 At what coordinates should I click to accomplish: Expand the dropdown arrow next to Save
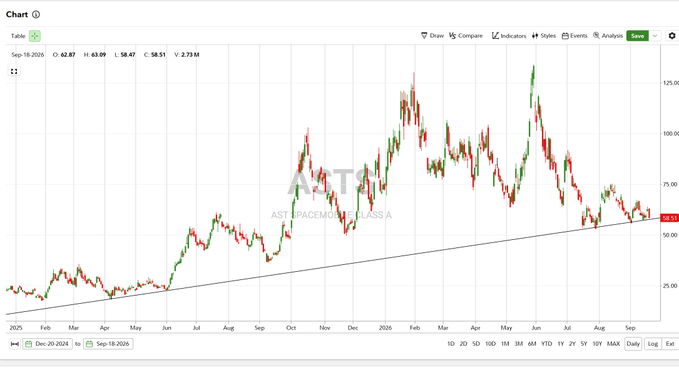click(x=655, y=36)
